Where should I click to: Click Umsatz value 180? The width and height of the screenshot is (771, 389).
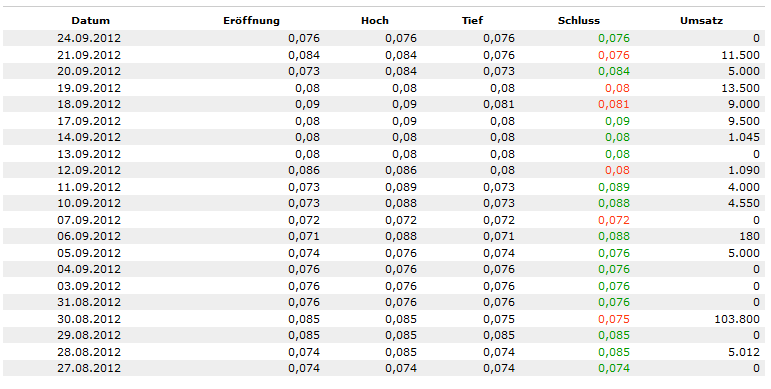click(x=749, y=237)
